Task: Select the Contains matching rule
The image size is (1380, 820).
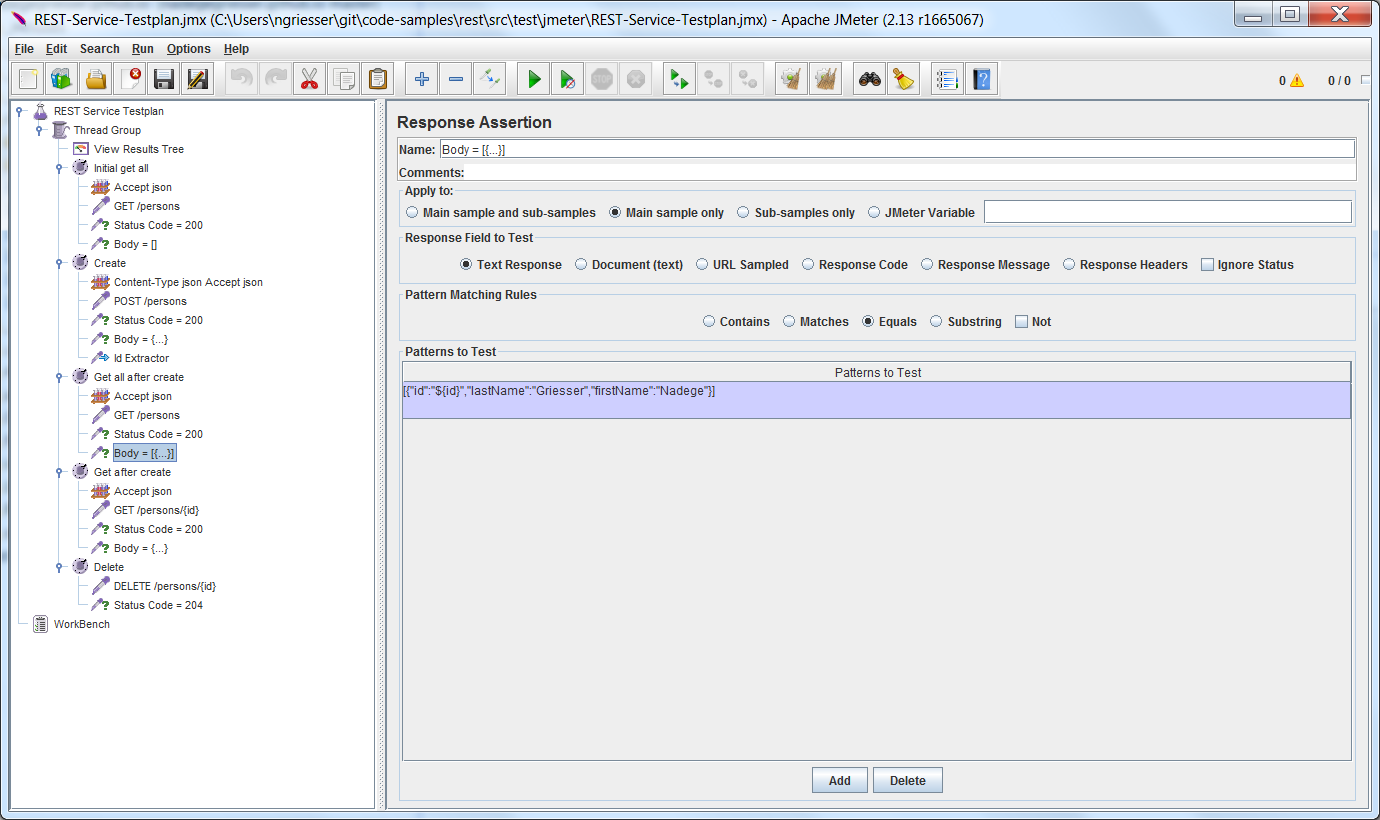Action: [x=736, y=322]
